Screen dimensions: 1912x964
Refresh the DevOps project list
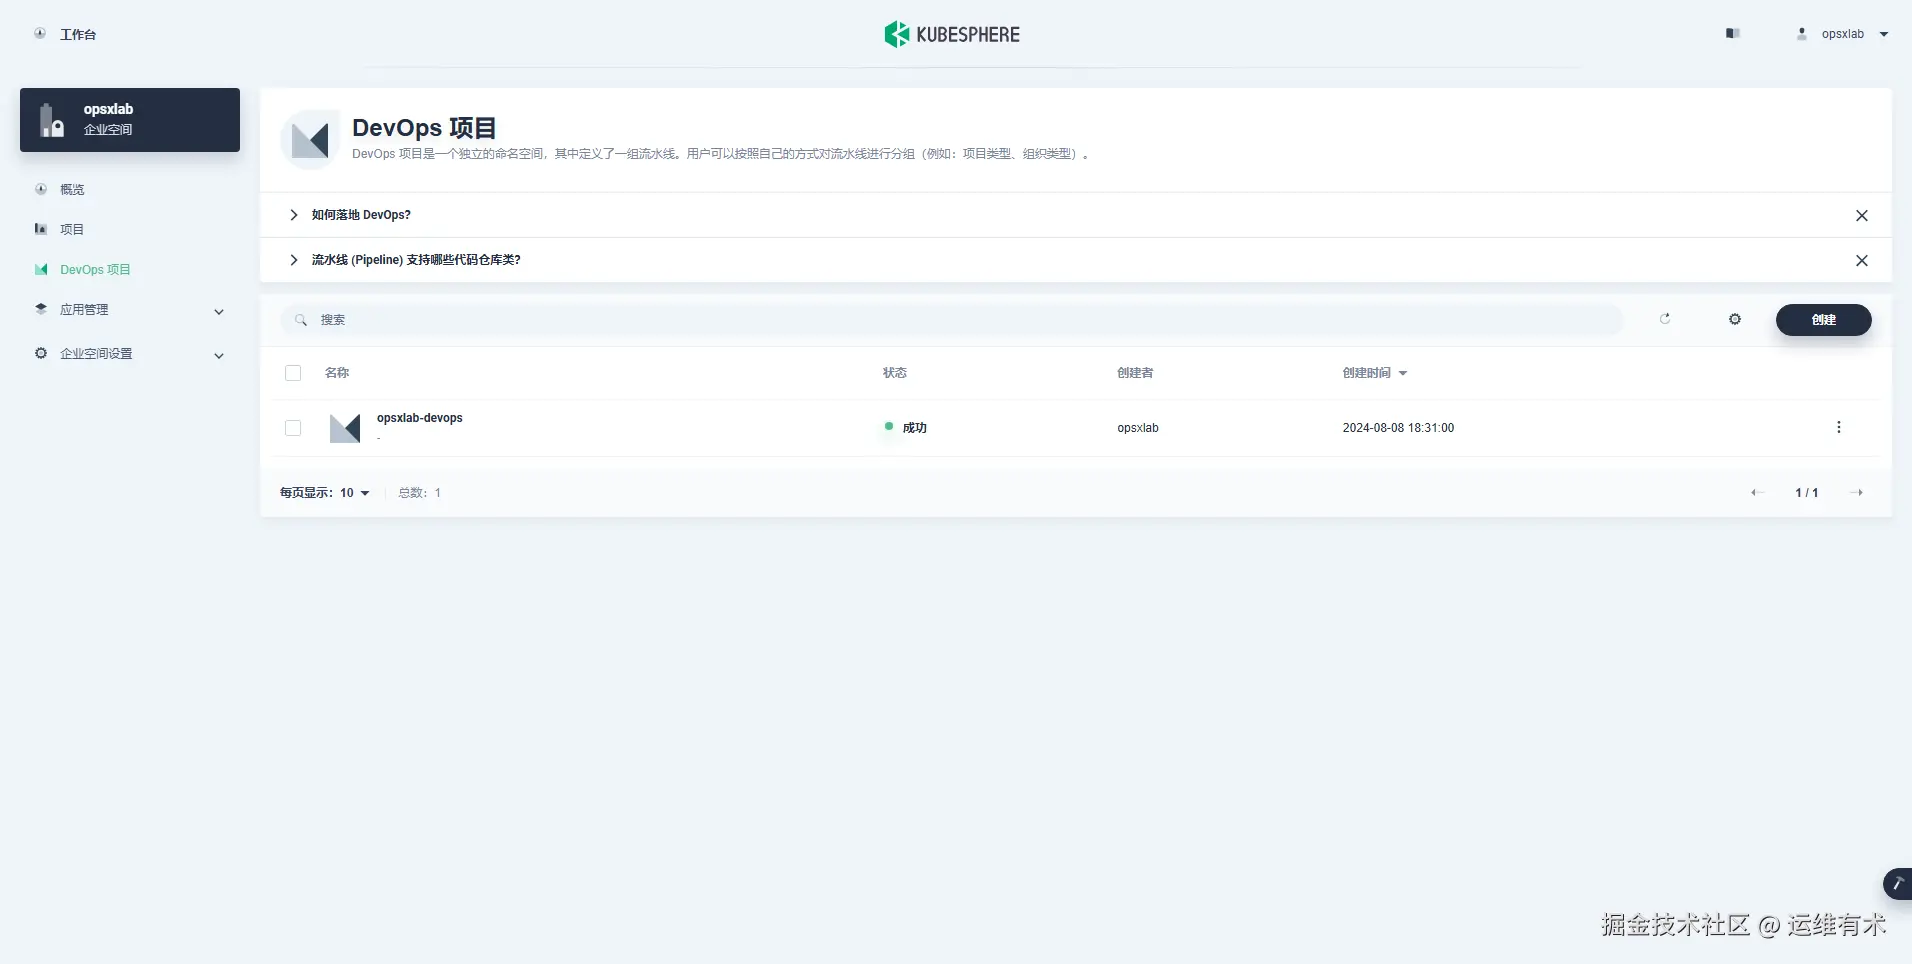click(x=1665, y=319)
